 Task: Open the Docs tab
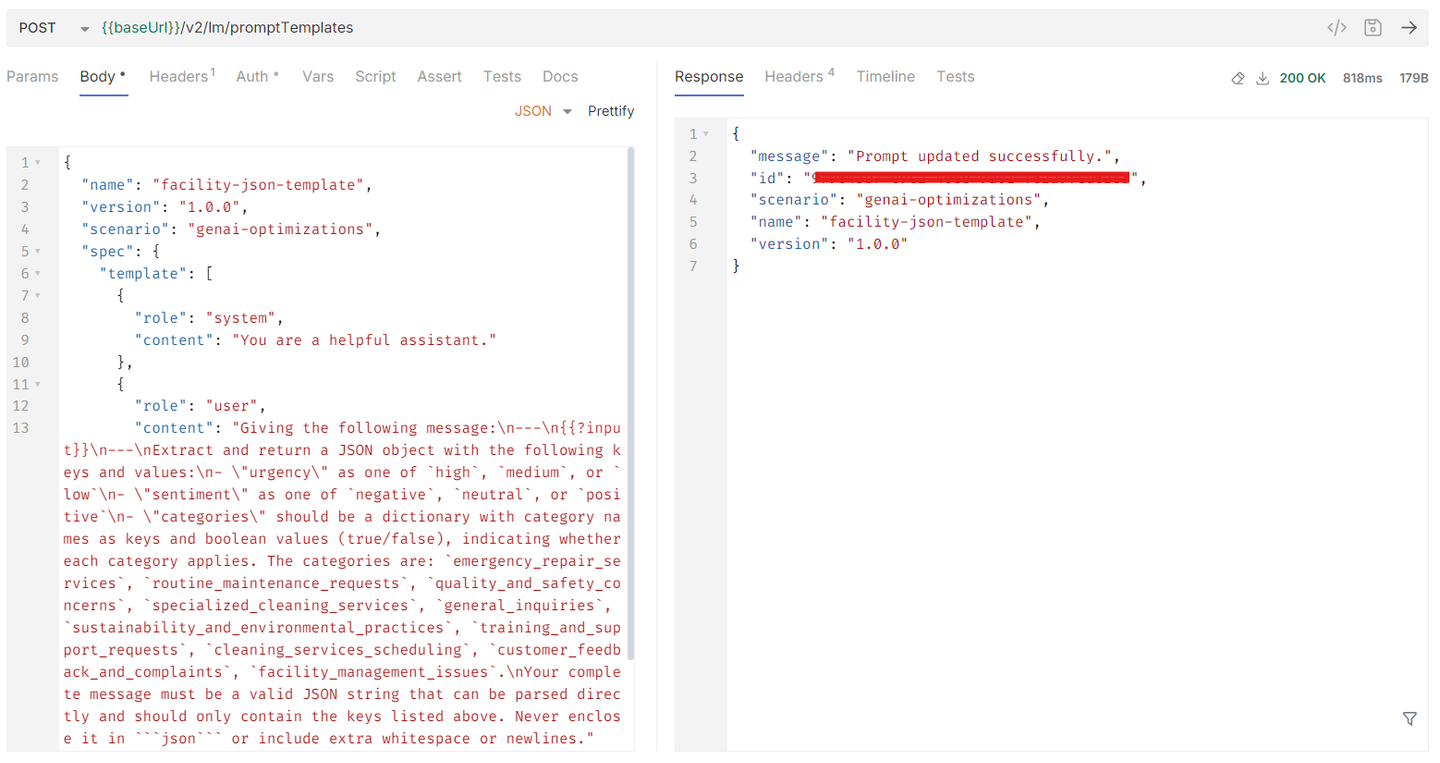pos(560,76)
